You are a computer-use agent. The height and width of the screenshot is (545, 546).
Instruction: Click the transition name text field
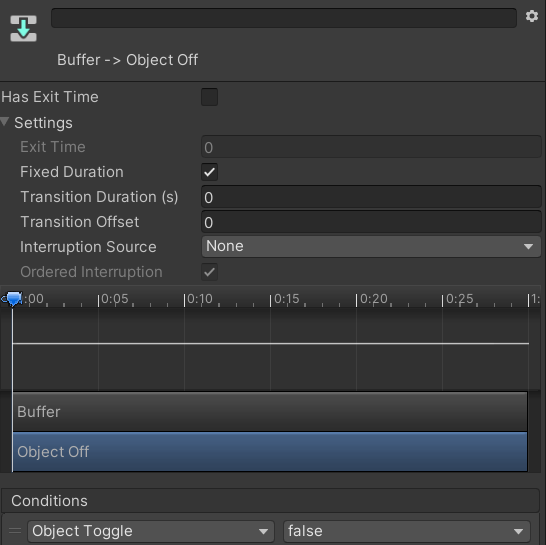point(284,18)
